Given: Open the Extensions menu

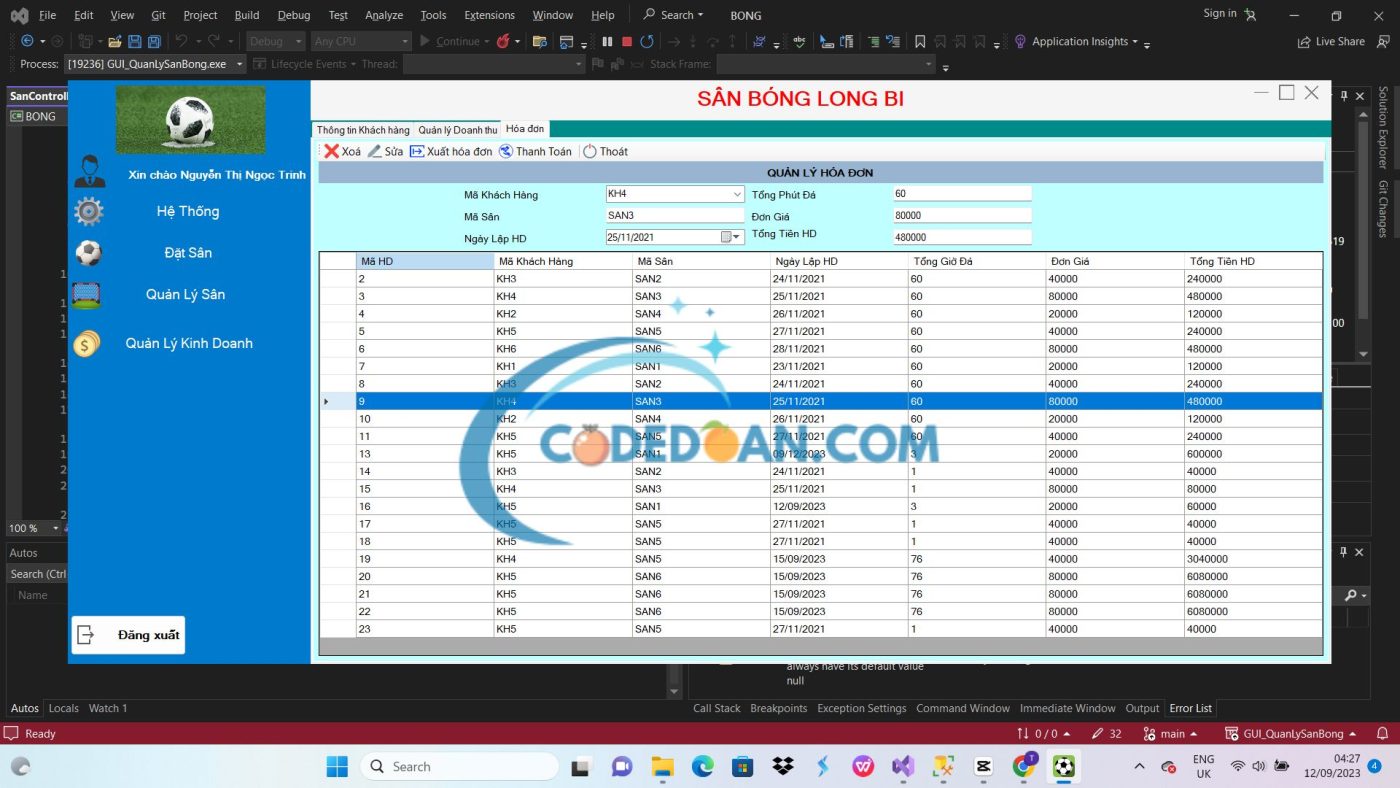Looking at the screenshot, I should tap(490, 15).
